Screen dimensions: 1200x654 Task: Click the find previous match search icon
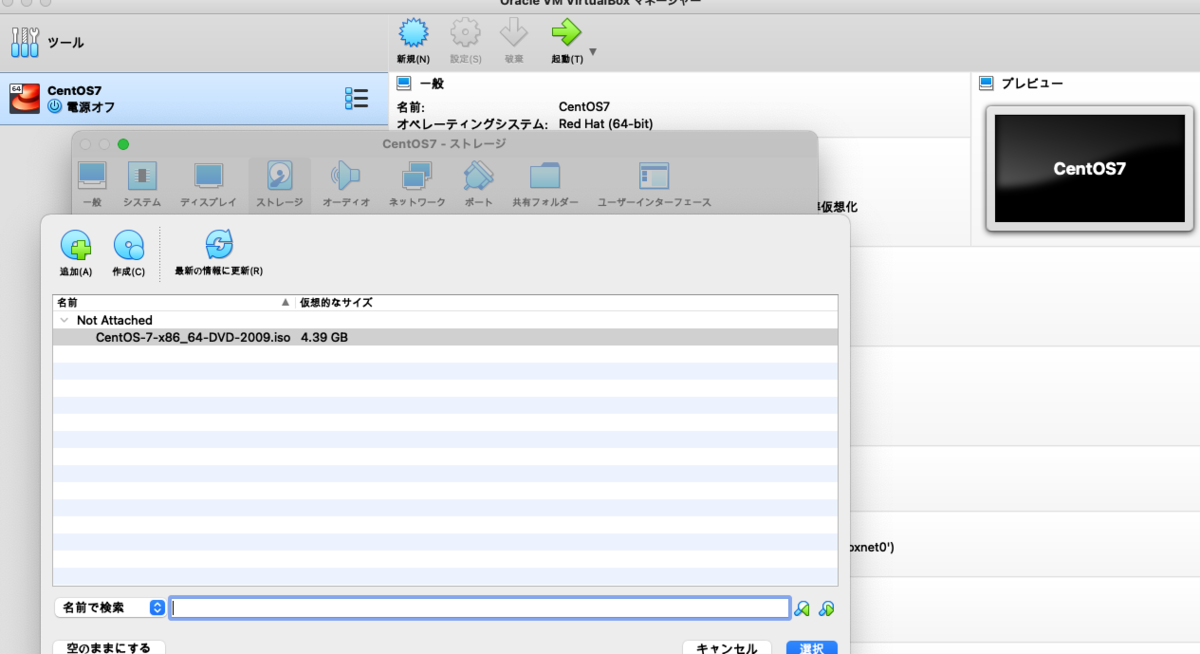point(802,608)
